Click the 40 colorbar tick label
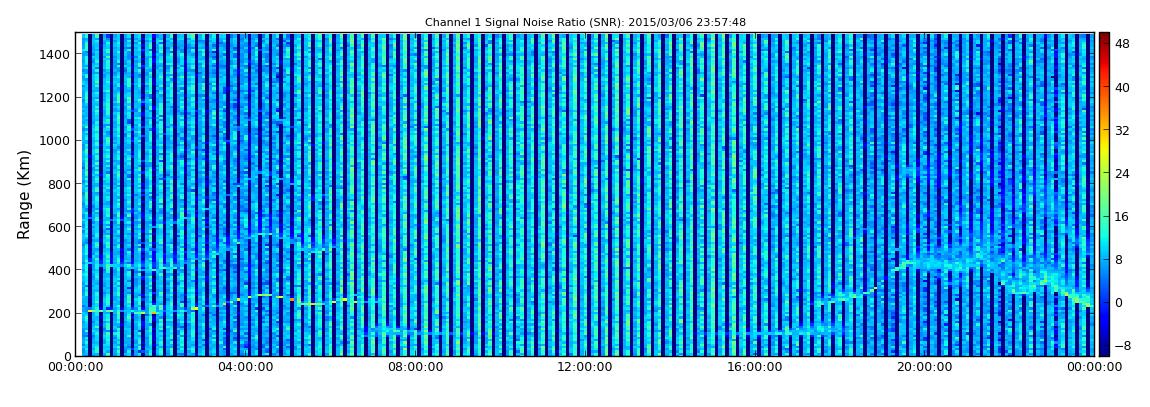 pyautogui.click(x=1122, y=87)
